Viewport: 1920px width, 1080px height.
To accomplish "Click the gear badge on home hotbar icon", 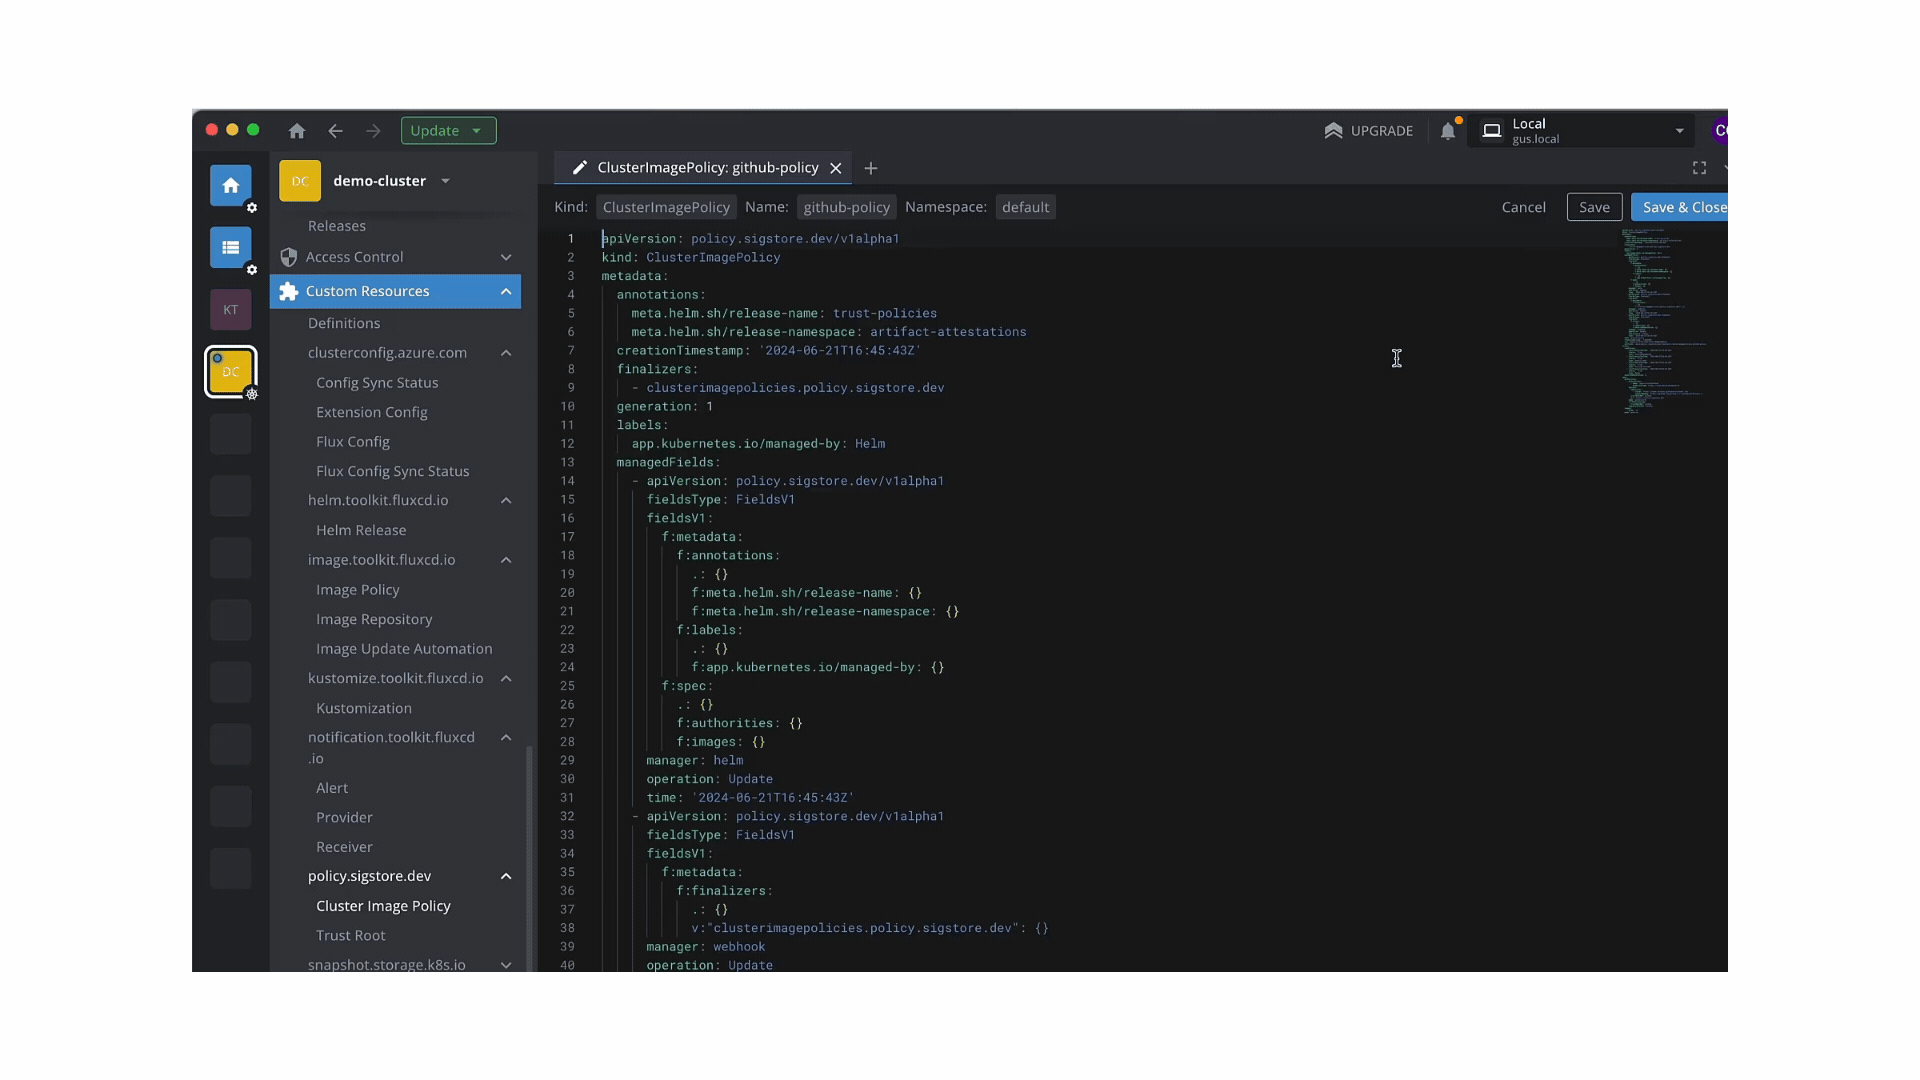I will [x=252, y=208].
